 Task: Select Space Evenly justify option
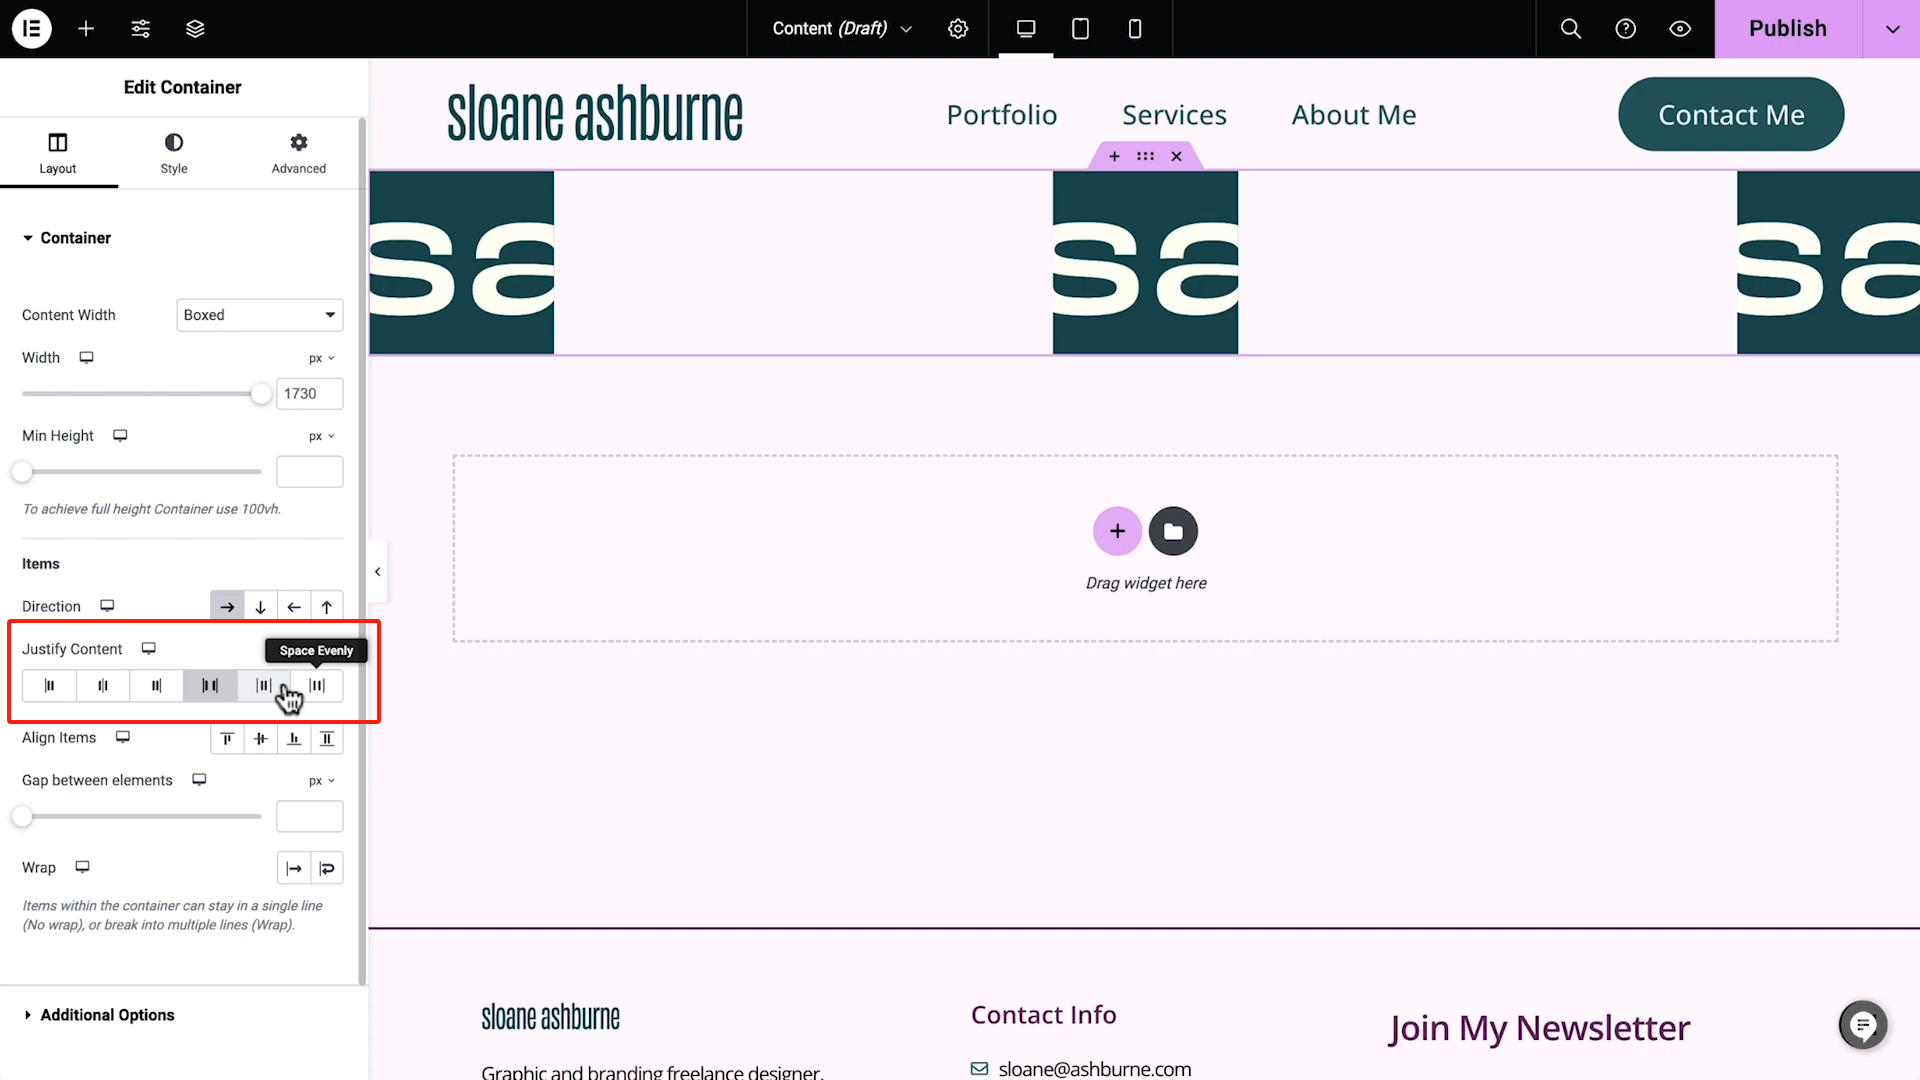317,686
